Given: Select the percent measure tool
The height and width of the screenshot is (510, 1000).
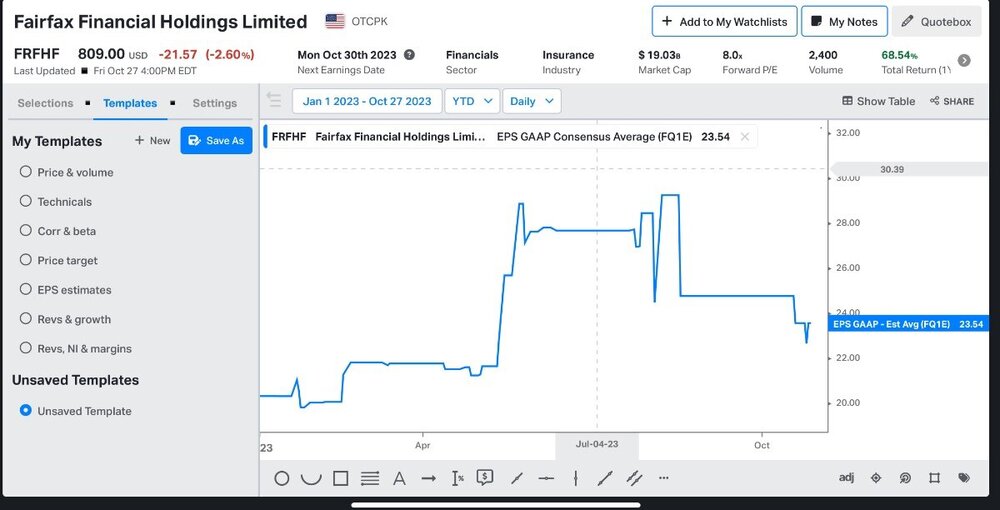Looking at the screenshot, I should 457,478.
